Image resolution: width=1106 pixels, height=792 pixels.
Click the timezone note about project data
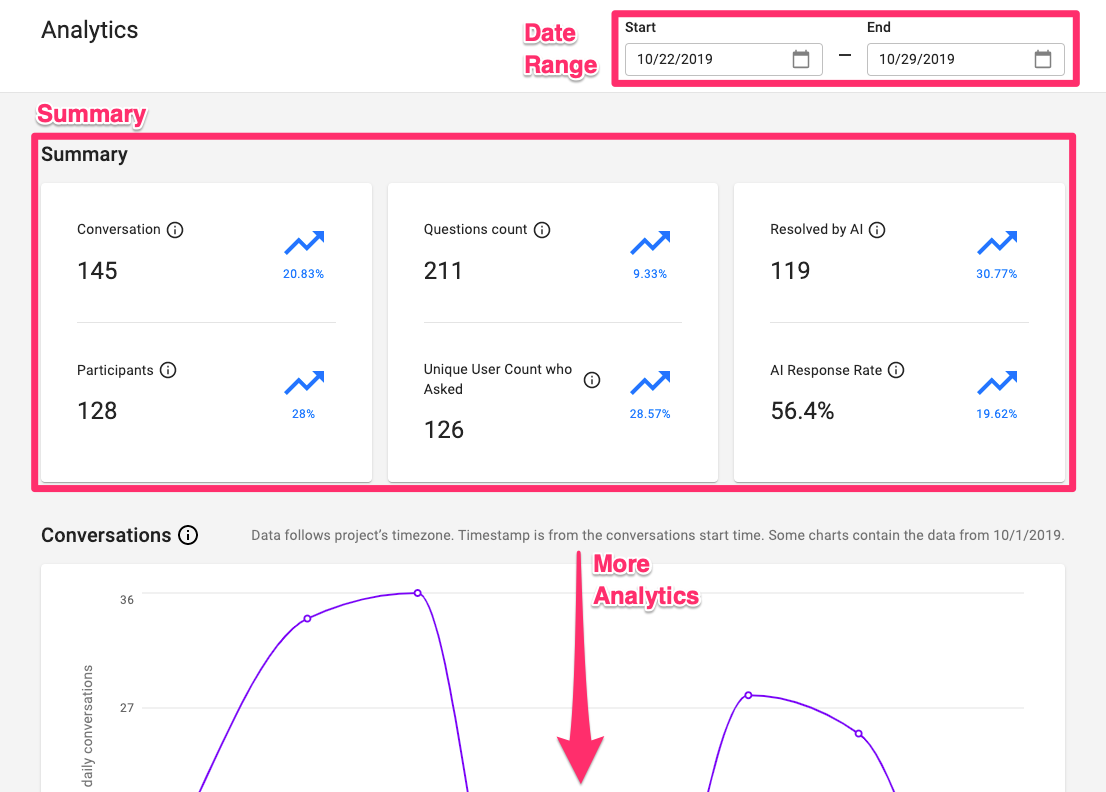tap(657, 535)
